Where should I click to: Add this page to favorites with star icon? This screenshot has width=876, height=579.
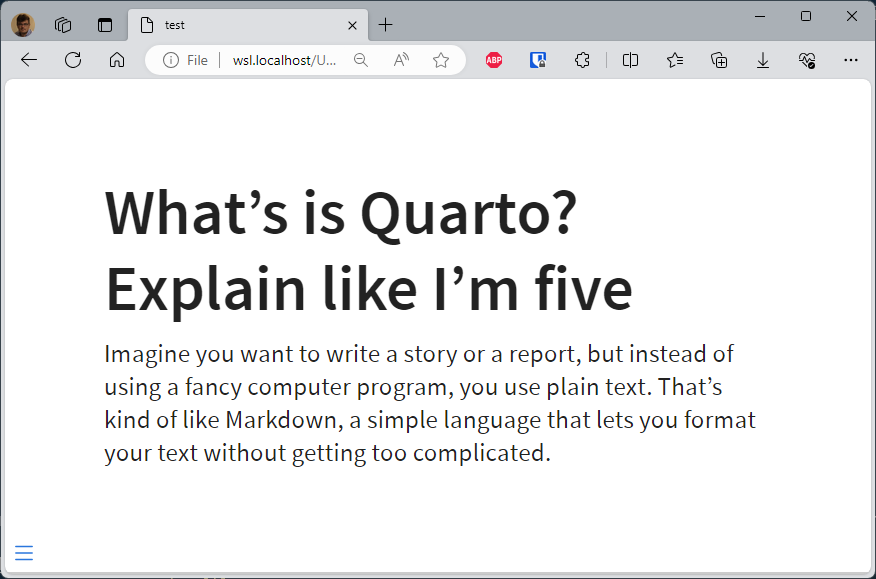441,60
